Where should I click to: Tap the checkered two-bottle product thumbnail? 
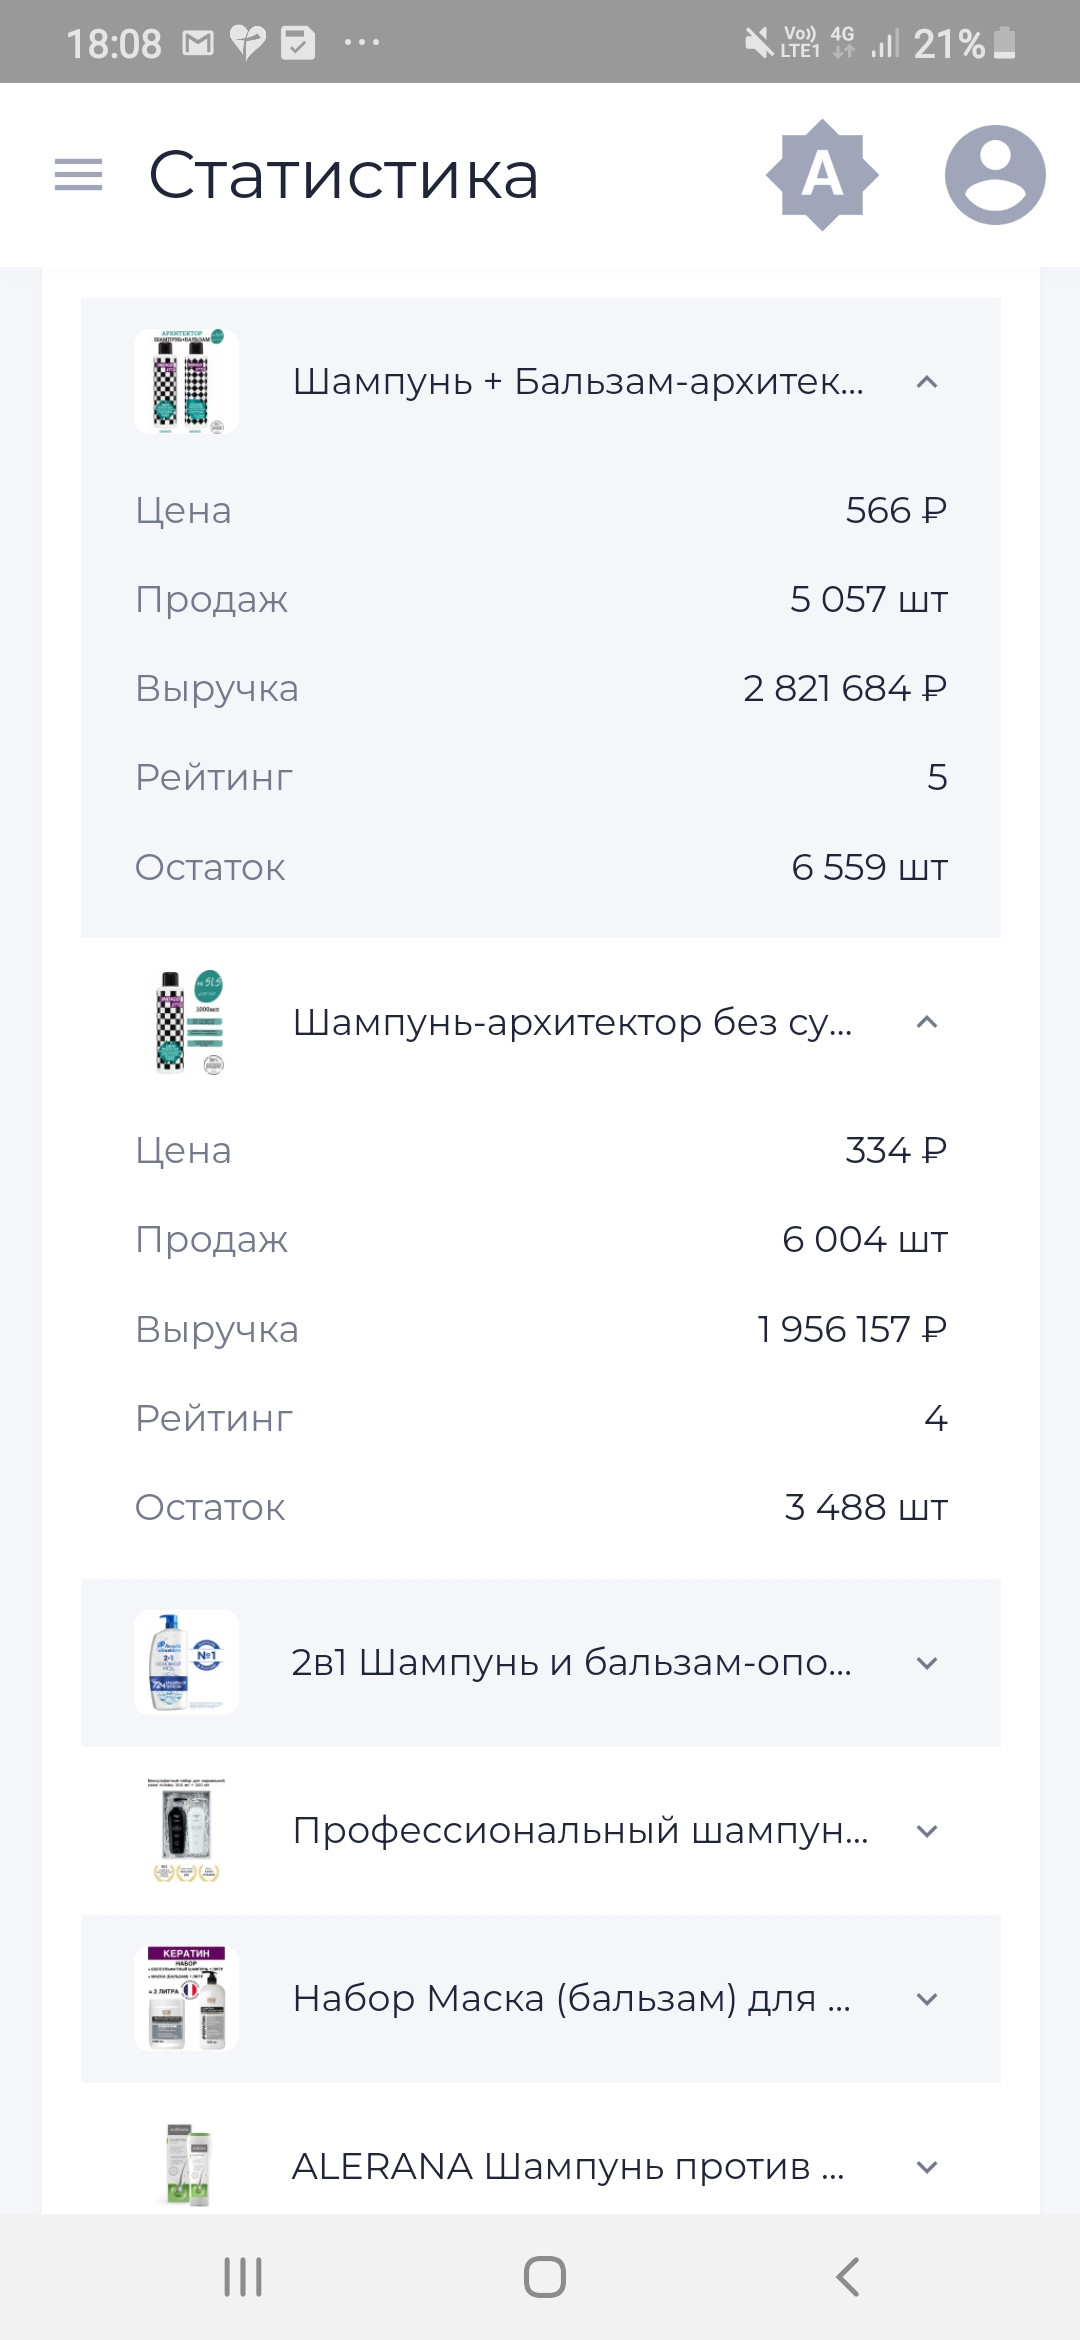click(x=187, y=382)
